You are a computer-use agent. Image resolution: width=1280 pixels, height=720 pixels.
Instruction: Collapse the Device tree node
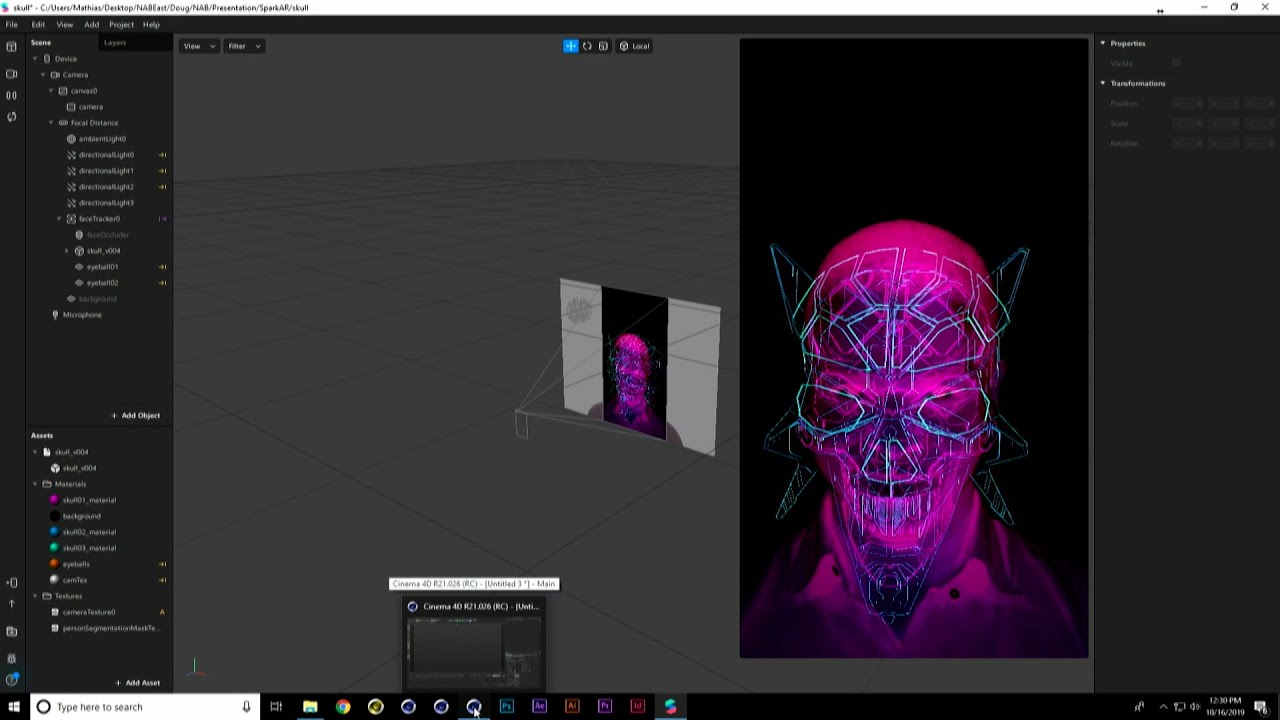click(35, 59)
